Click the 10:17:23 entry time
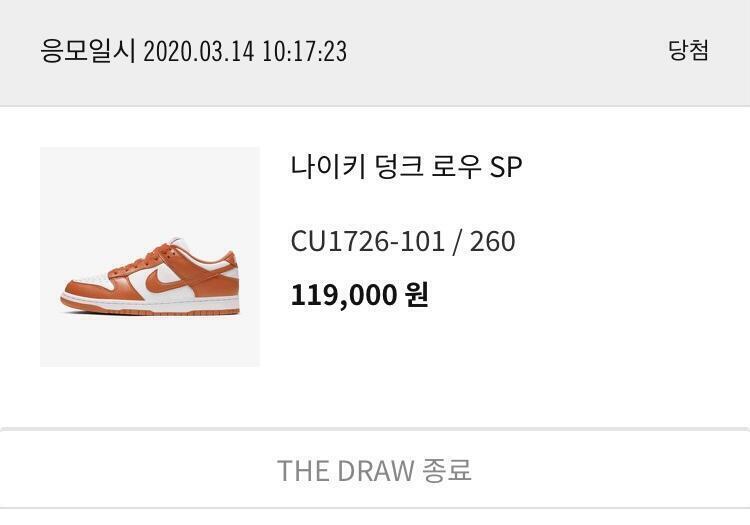The image size is (750, 525). click(x=305, y=52)
